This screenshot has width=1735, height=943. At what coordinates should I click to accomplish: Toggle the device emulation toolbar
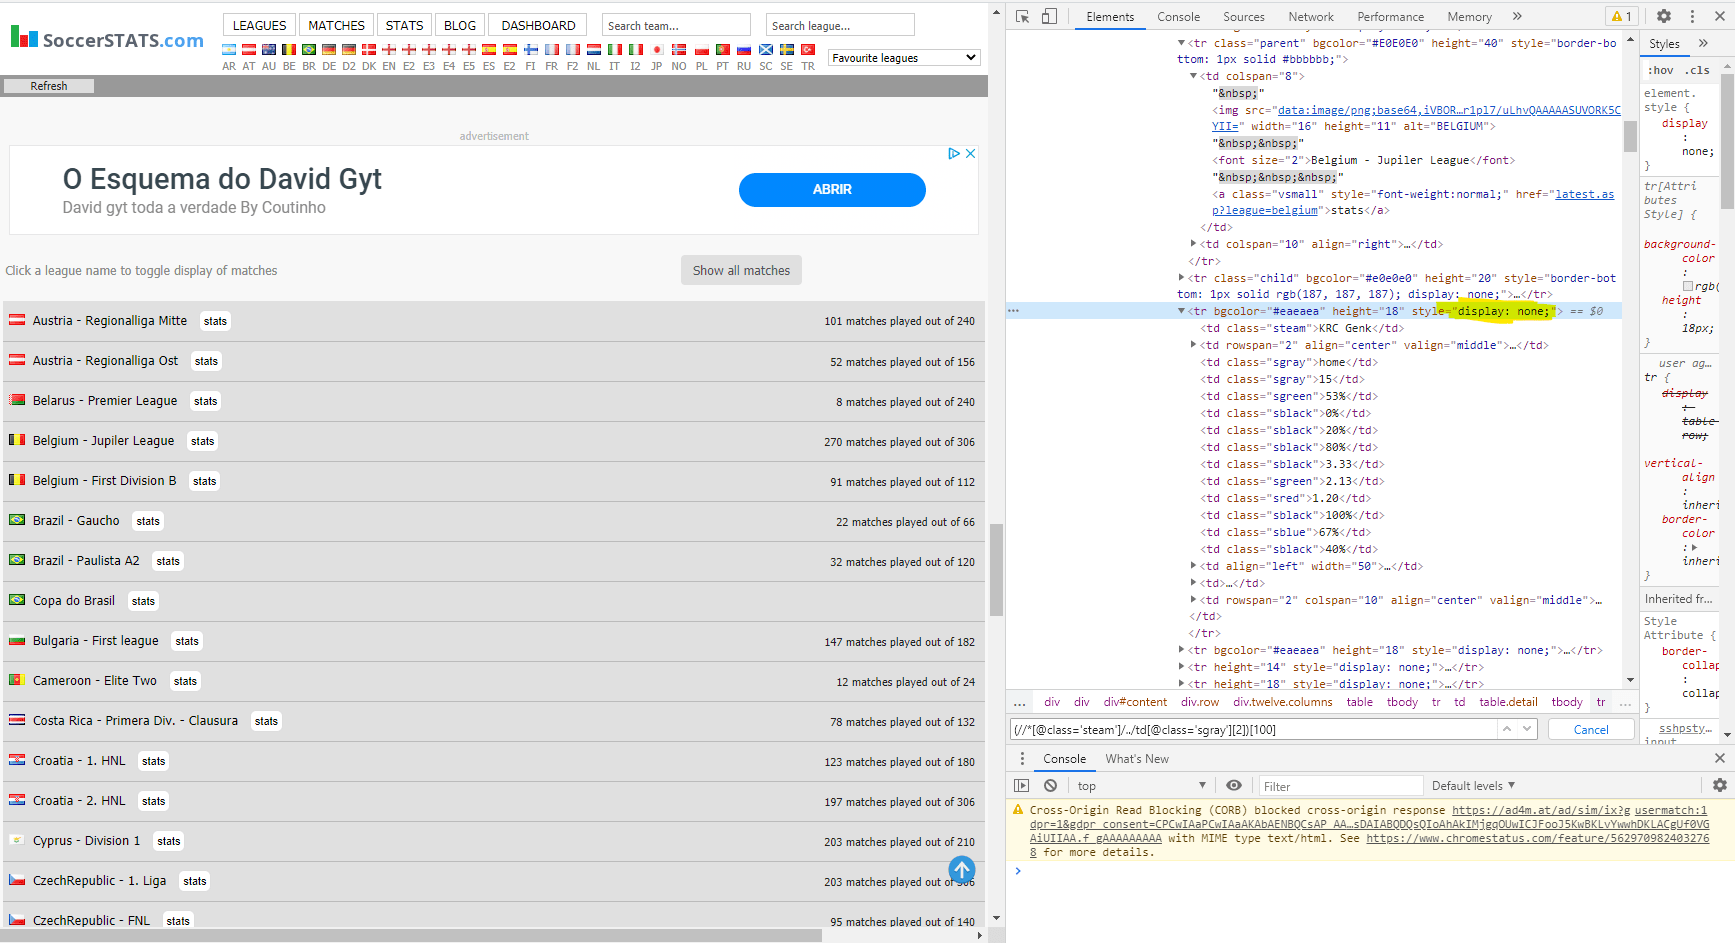[1050, 16]
